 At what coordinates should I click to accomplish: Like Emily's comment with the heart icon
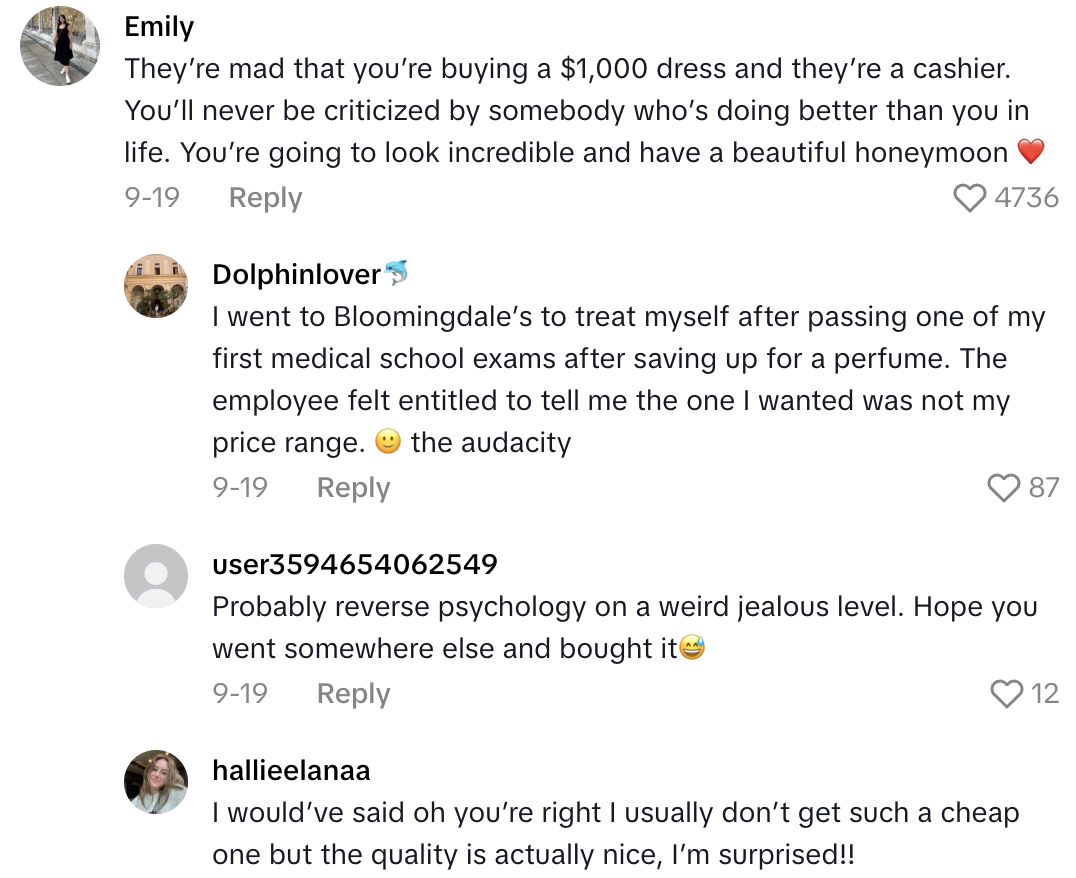(x=968, y=197)
